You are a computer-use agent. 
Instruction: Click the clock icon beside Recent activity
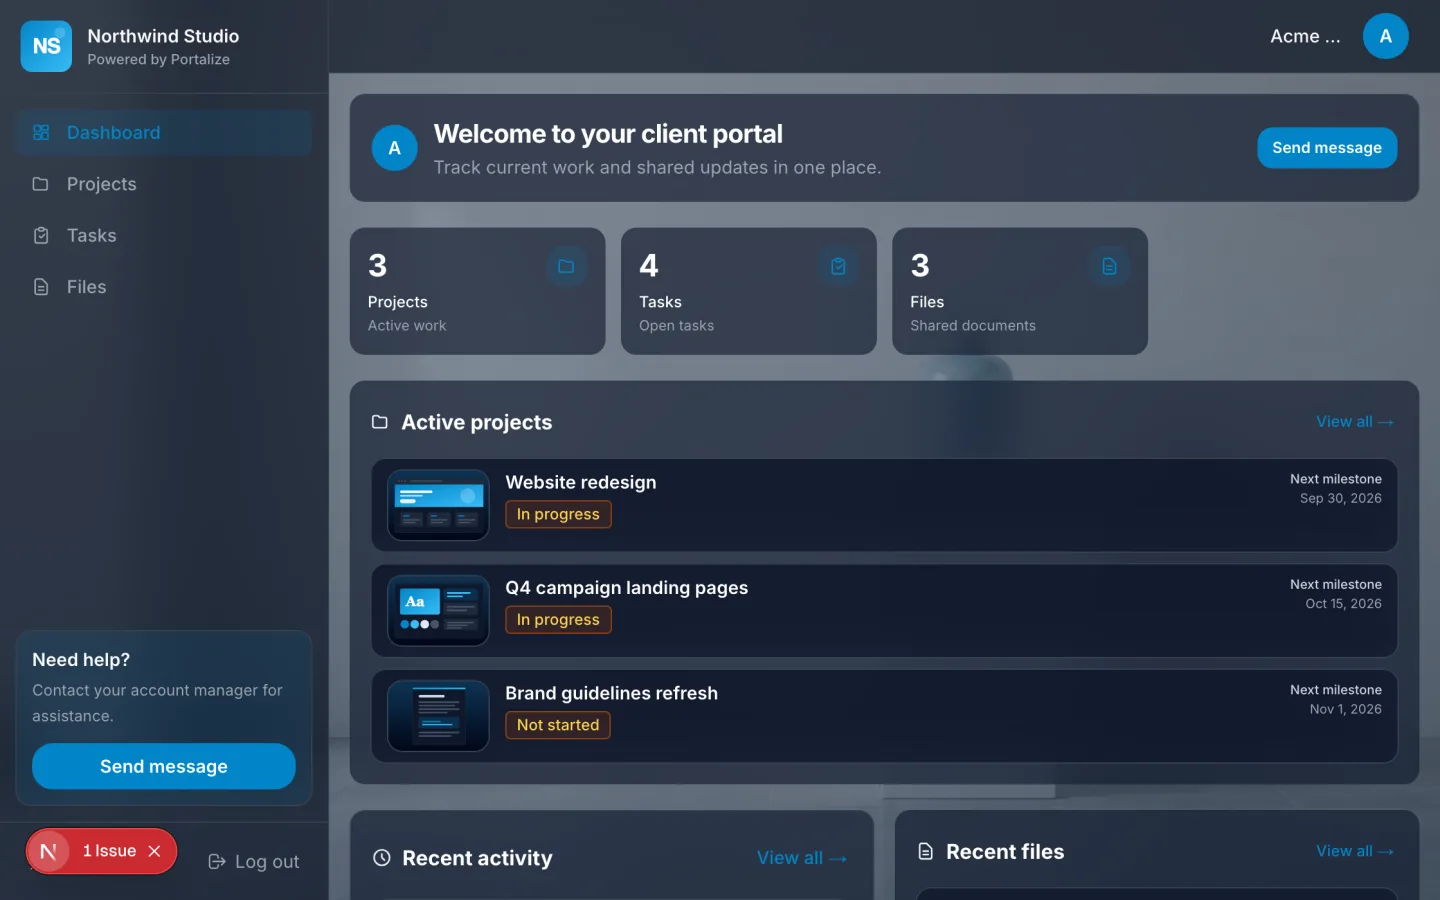tap(381, 858)
